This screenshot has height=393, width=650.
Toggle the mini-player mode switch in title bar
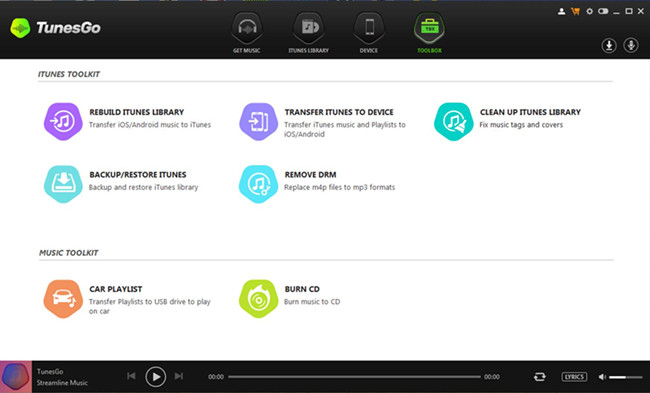coord(603,11)
